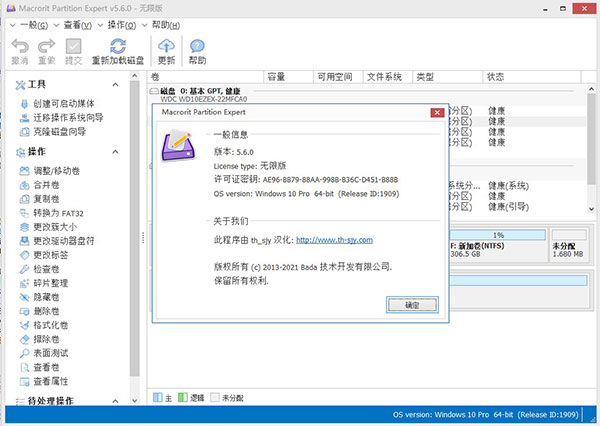The width and height of the screenshot is (600, 426).
Task: Click the 类型 column header
Action: click(448, 77)
